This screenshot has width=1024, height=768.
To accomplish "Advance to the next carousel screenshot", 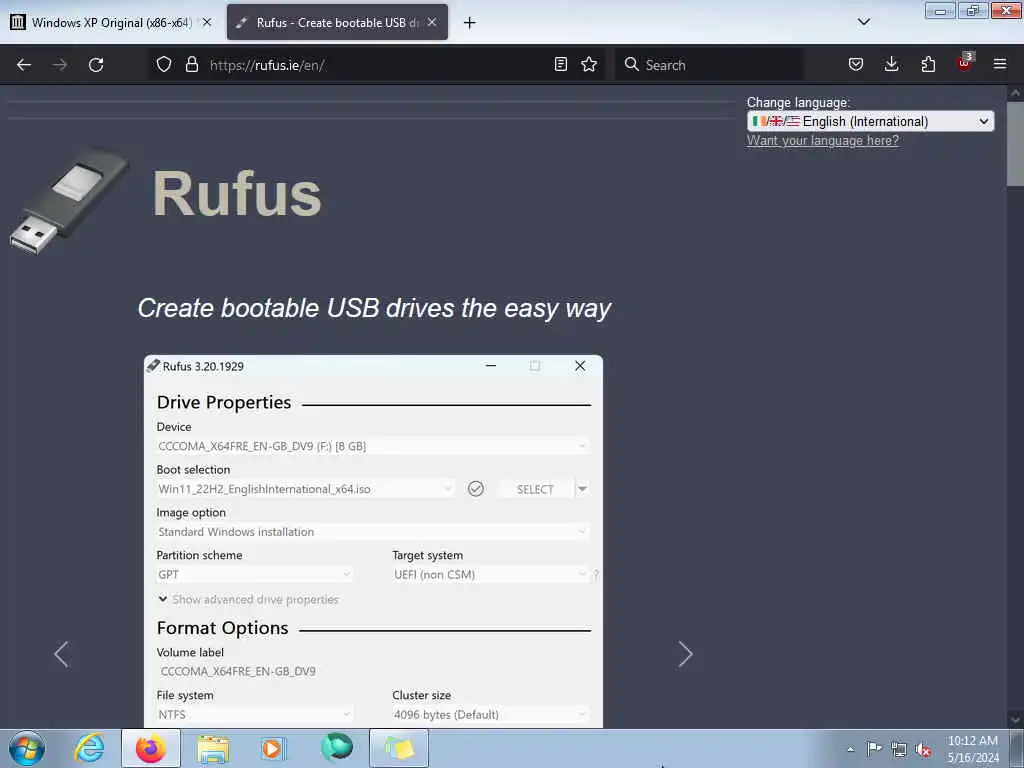I will [x=685, y=654].
